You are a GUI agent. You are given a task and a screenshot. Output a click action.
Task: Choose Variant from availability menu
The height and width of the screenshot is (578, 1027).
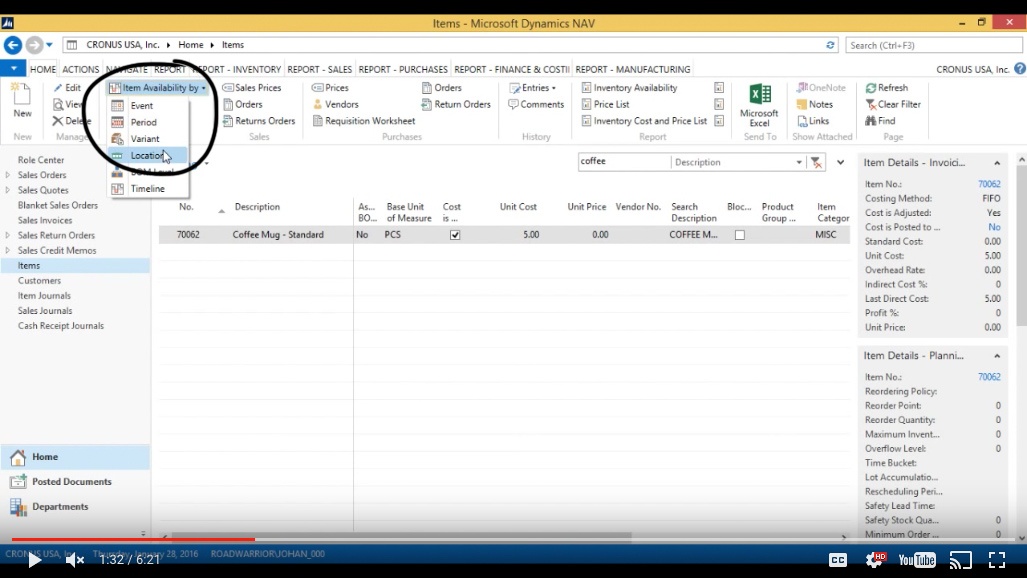[149, 139]
